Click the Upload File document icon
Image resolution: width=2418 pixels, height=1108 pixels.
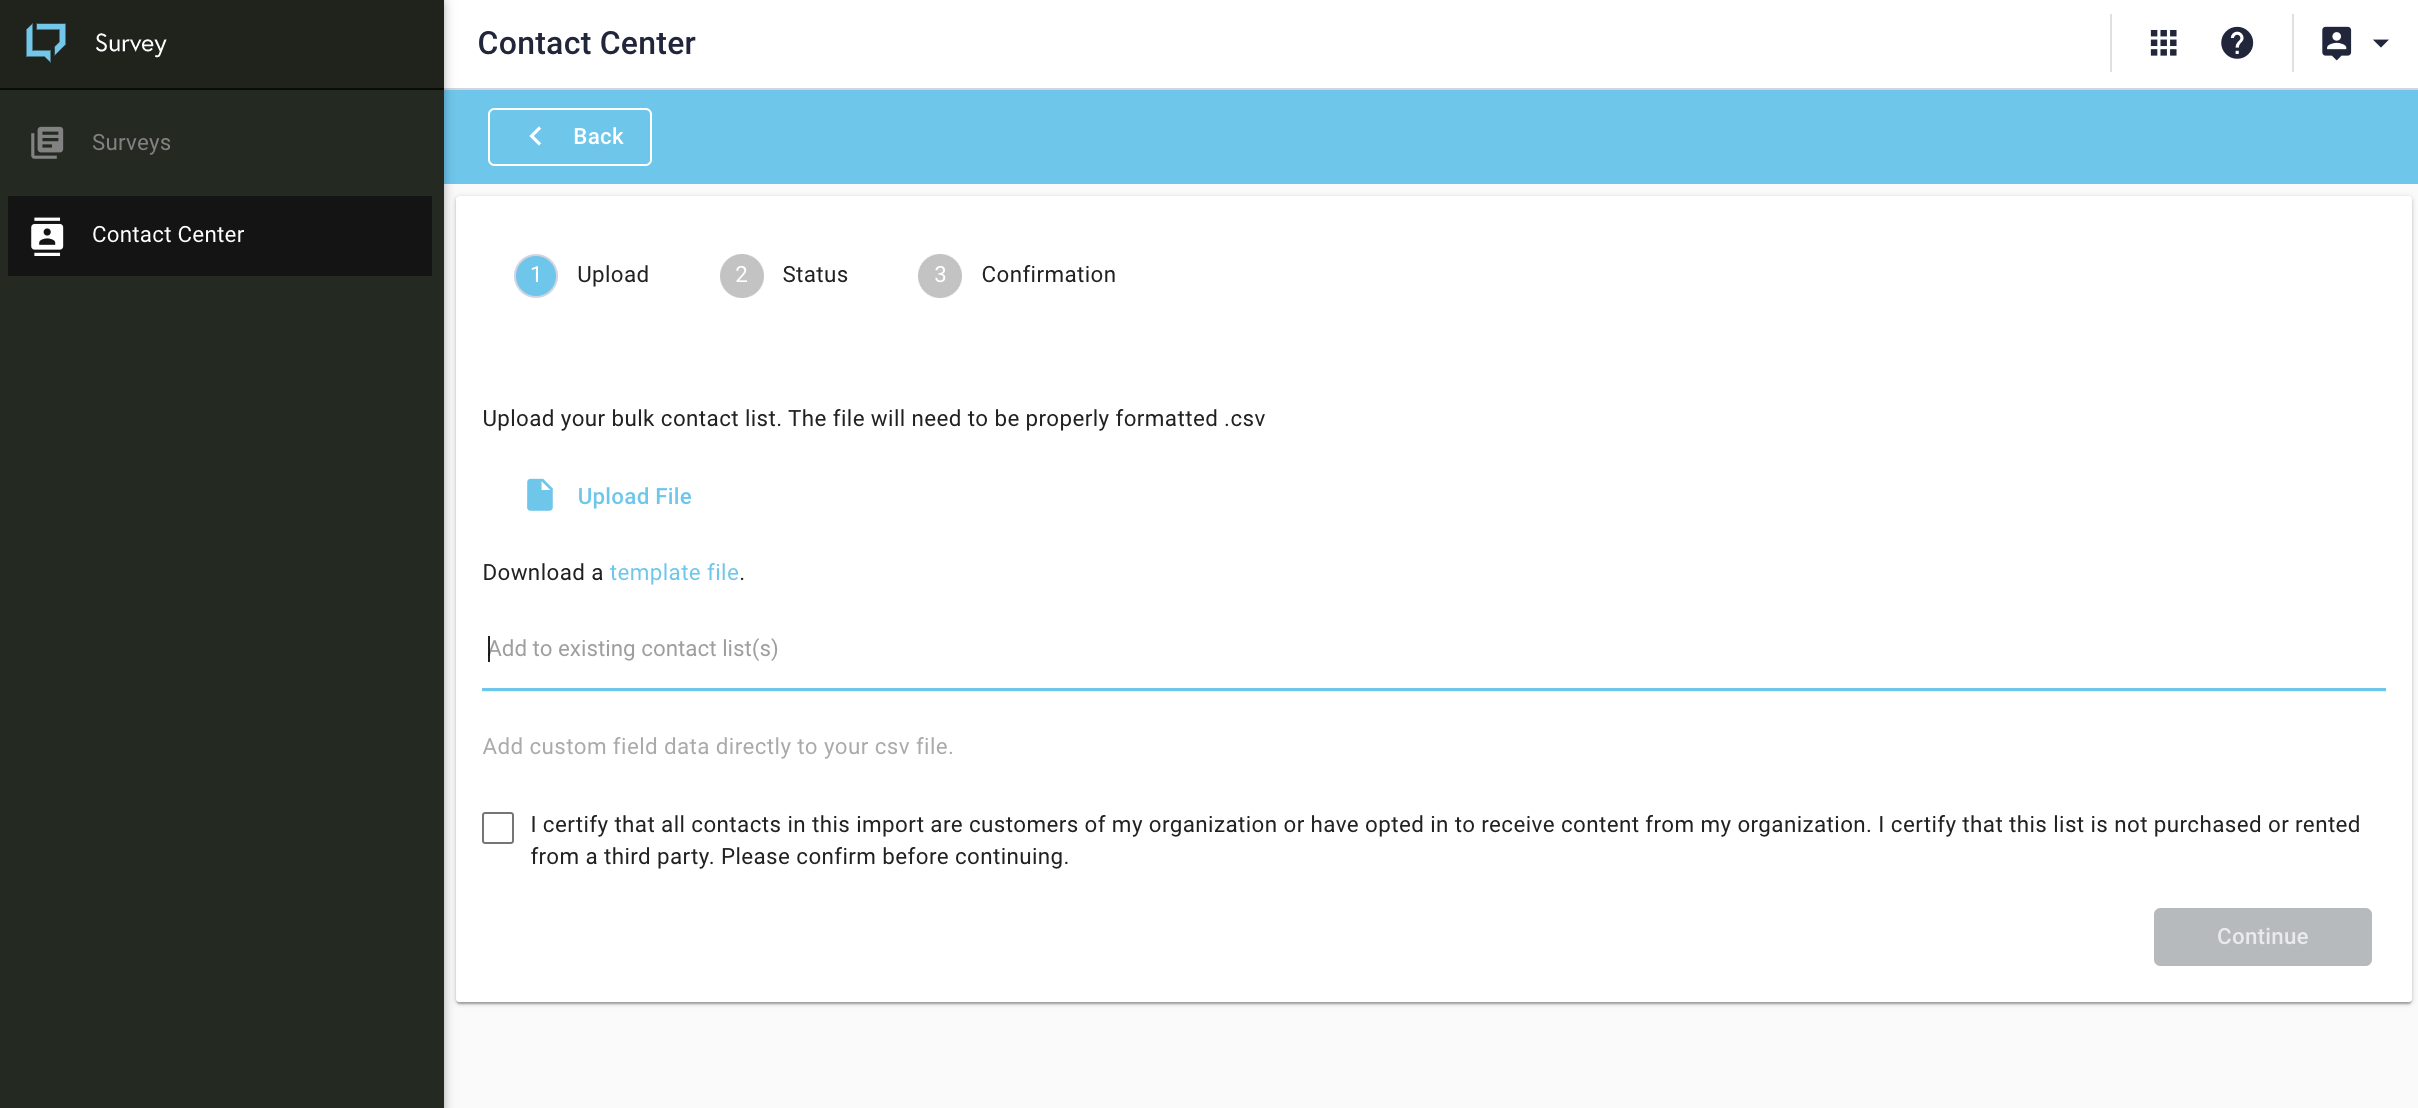[x=540, y=495]
